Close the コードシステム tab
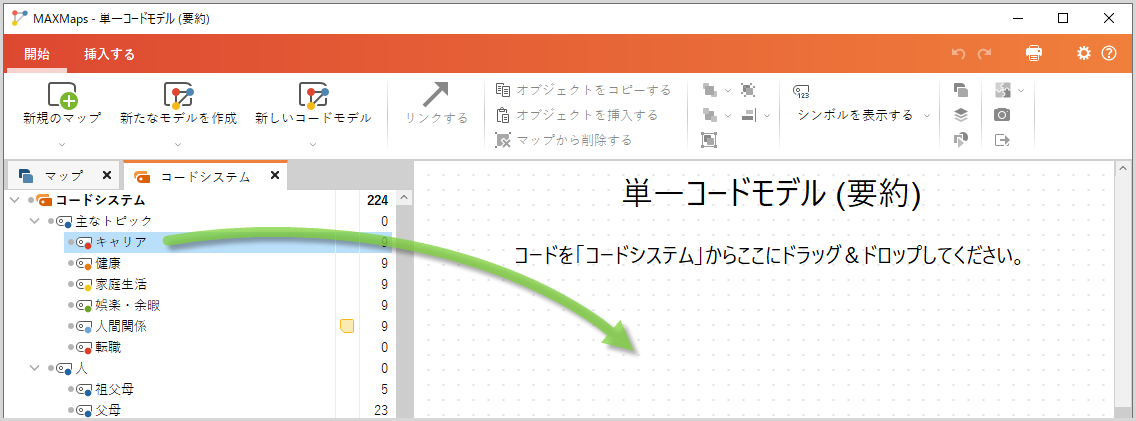The width and height of the screenshot is (1136, 421). (275, 175)
